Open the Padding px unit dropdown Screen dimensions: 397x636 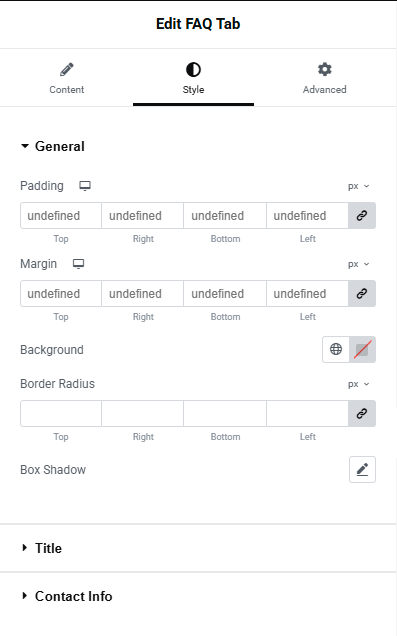pyautogui.click(x=358, y=186)
